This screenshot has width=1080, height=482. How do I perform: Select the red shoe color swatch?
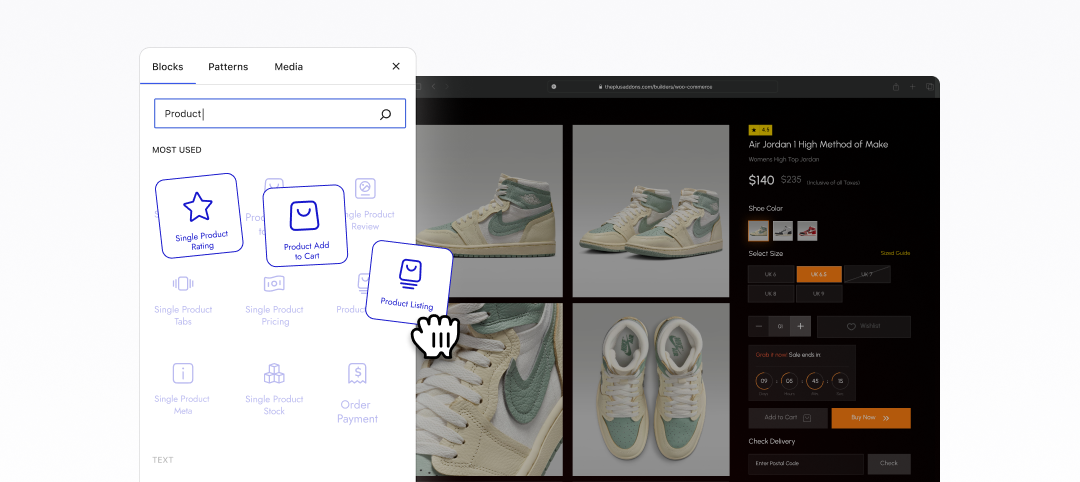807,231
